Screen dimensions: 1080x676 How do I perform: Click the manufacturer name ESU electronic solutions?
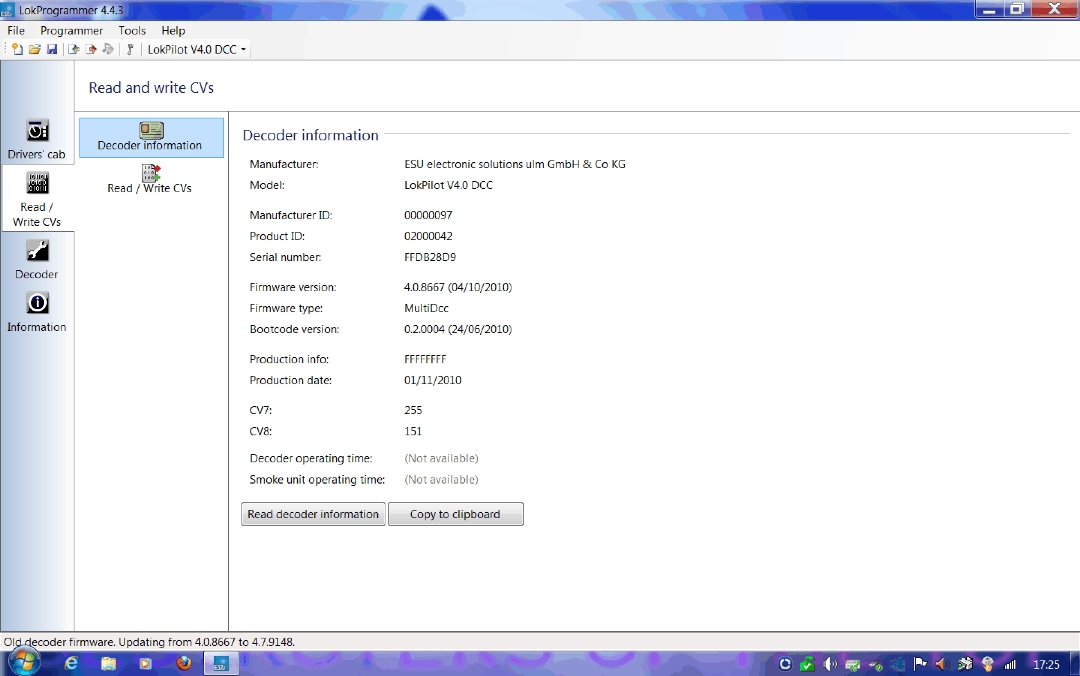(515, 164)
